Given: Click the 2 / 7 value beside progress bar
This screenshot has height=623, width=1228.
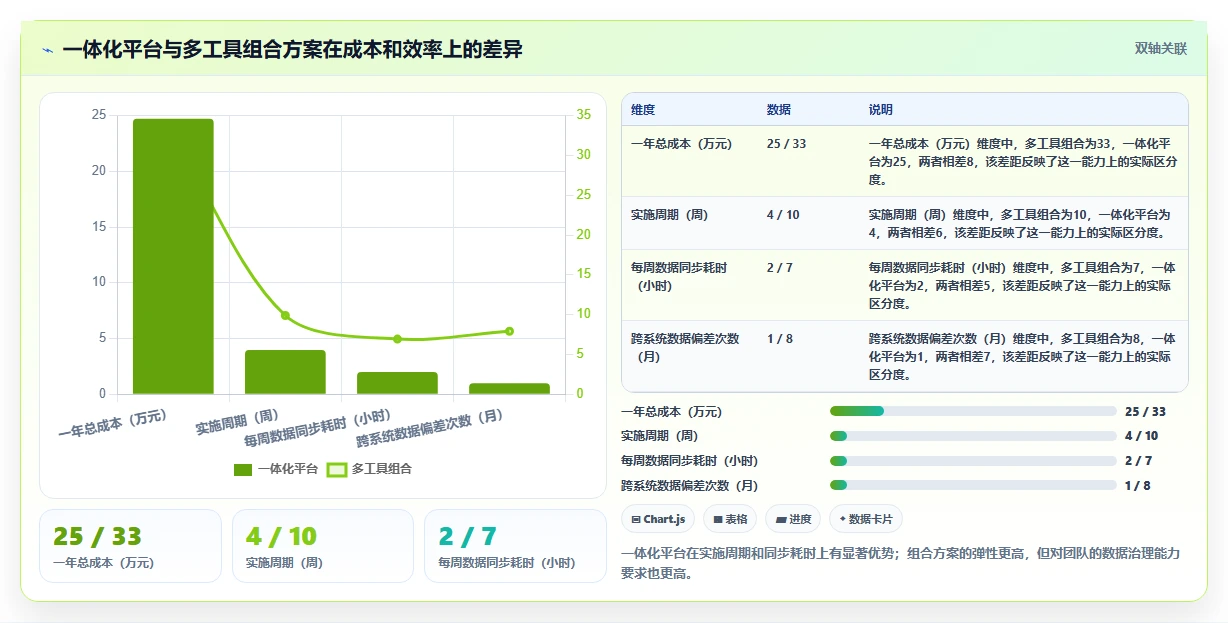Looking at the screenshot, I should (x=1138, y=461).
